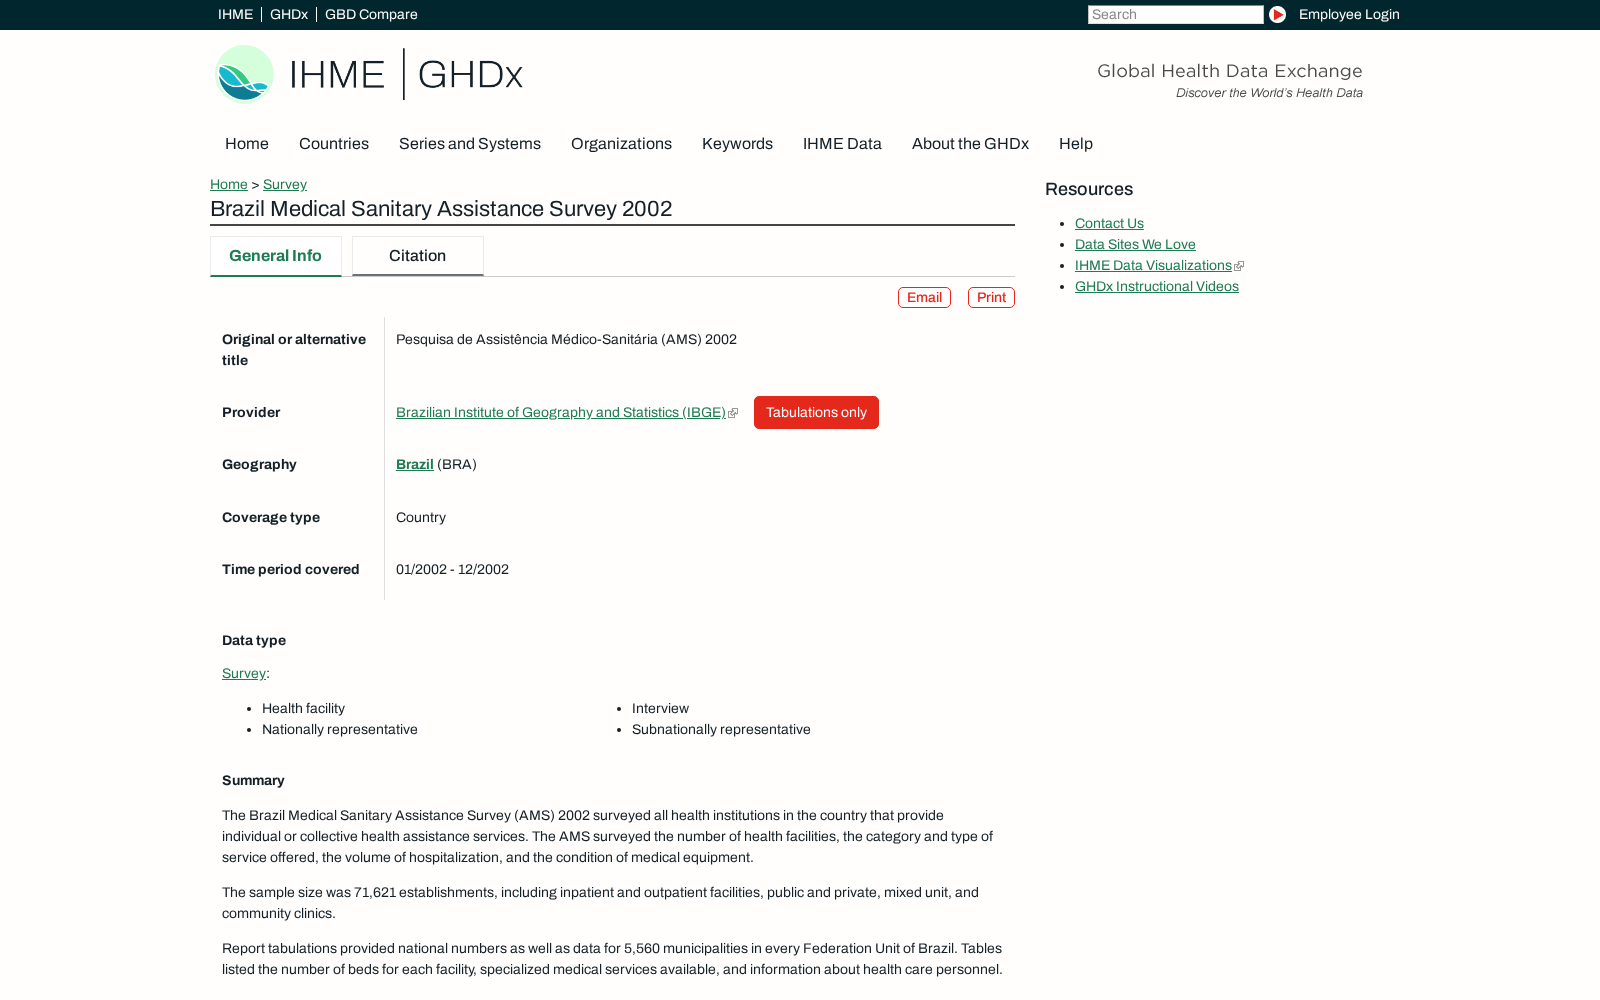This screenshot has height=1000, width=1600.
Task: Focus the Search input field
Action: pyautogui.click(x=1175, y=15)
